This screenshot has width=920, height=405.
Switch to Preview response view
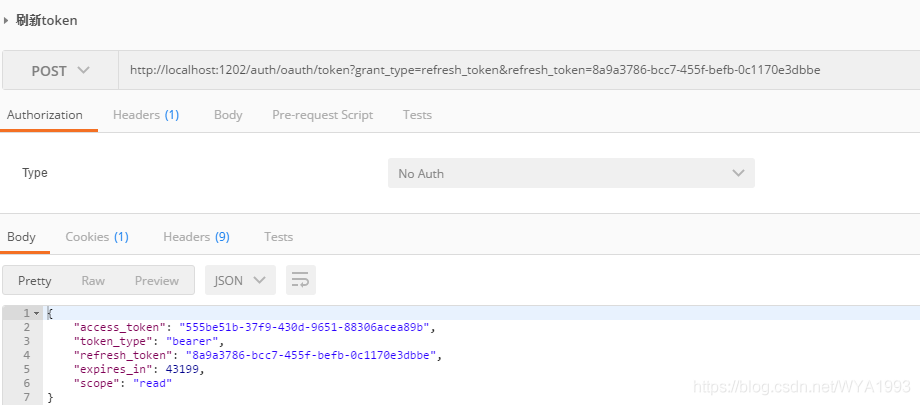157,281
